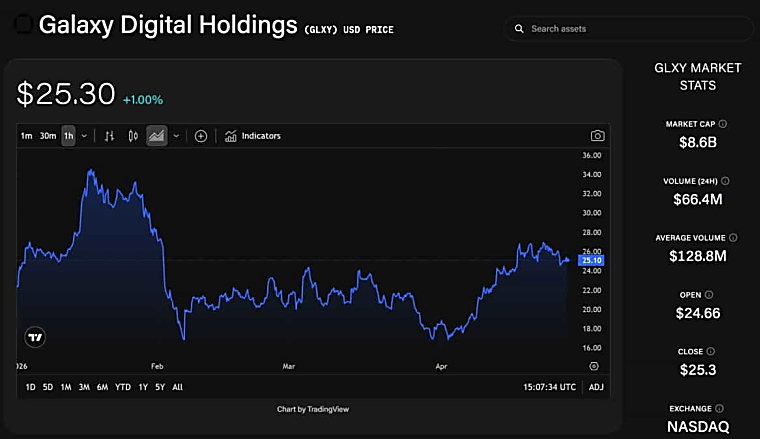Click the Feb date axis label
This screenshot has width=760, height=439.
pos(157,366)
